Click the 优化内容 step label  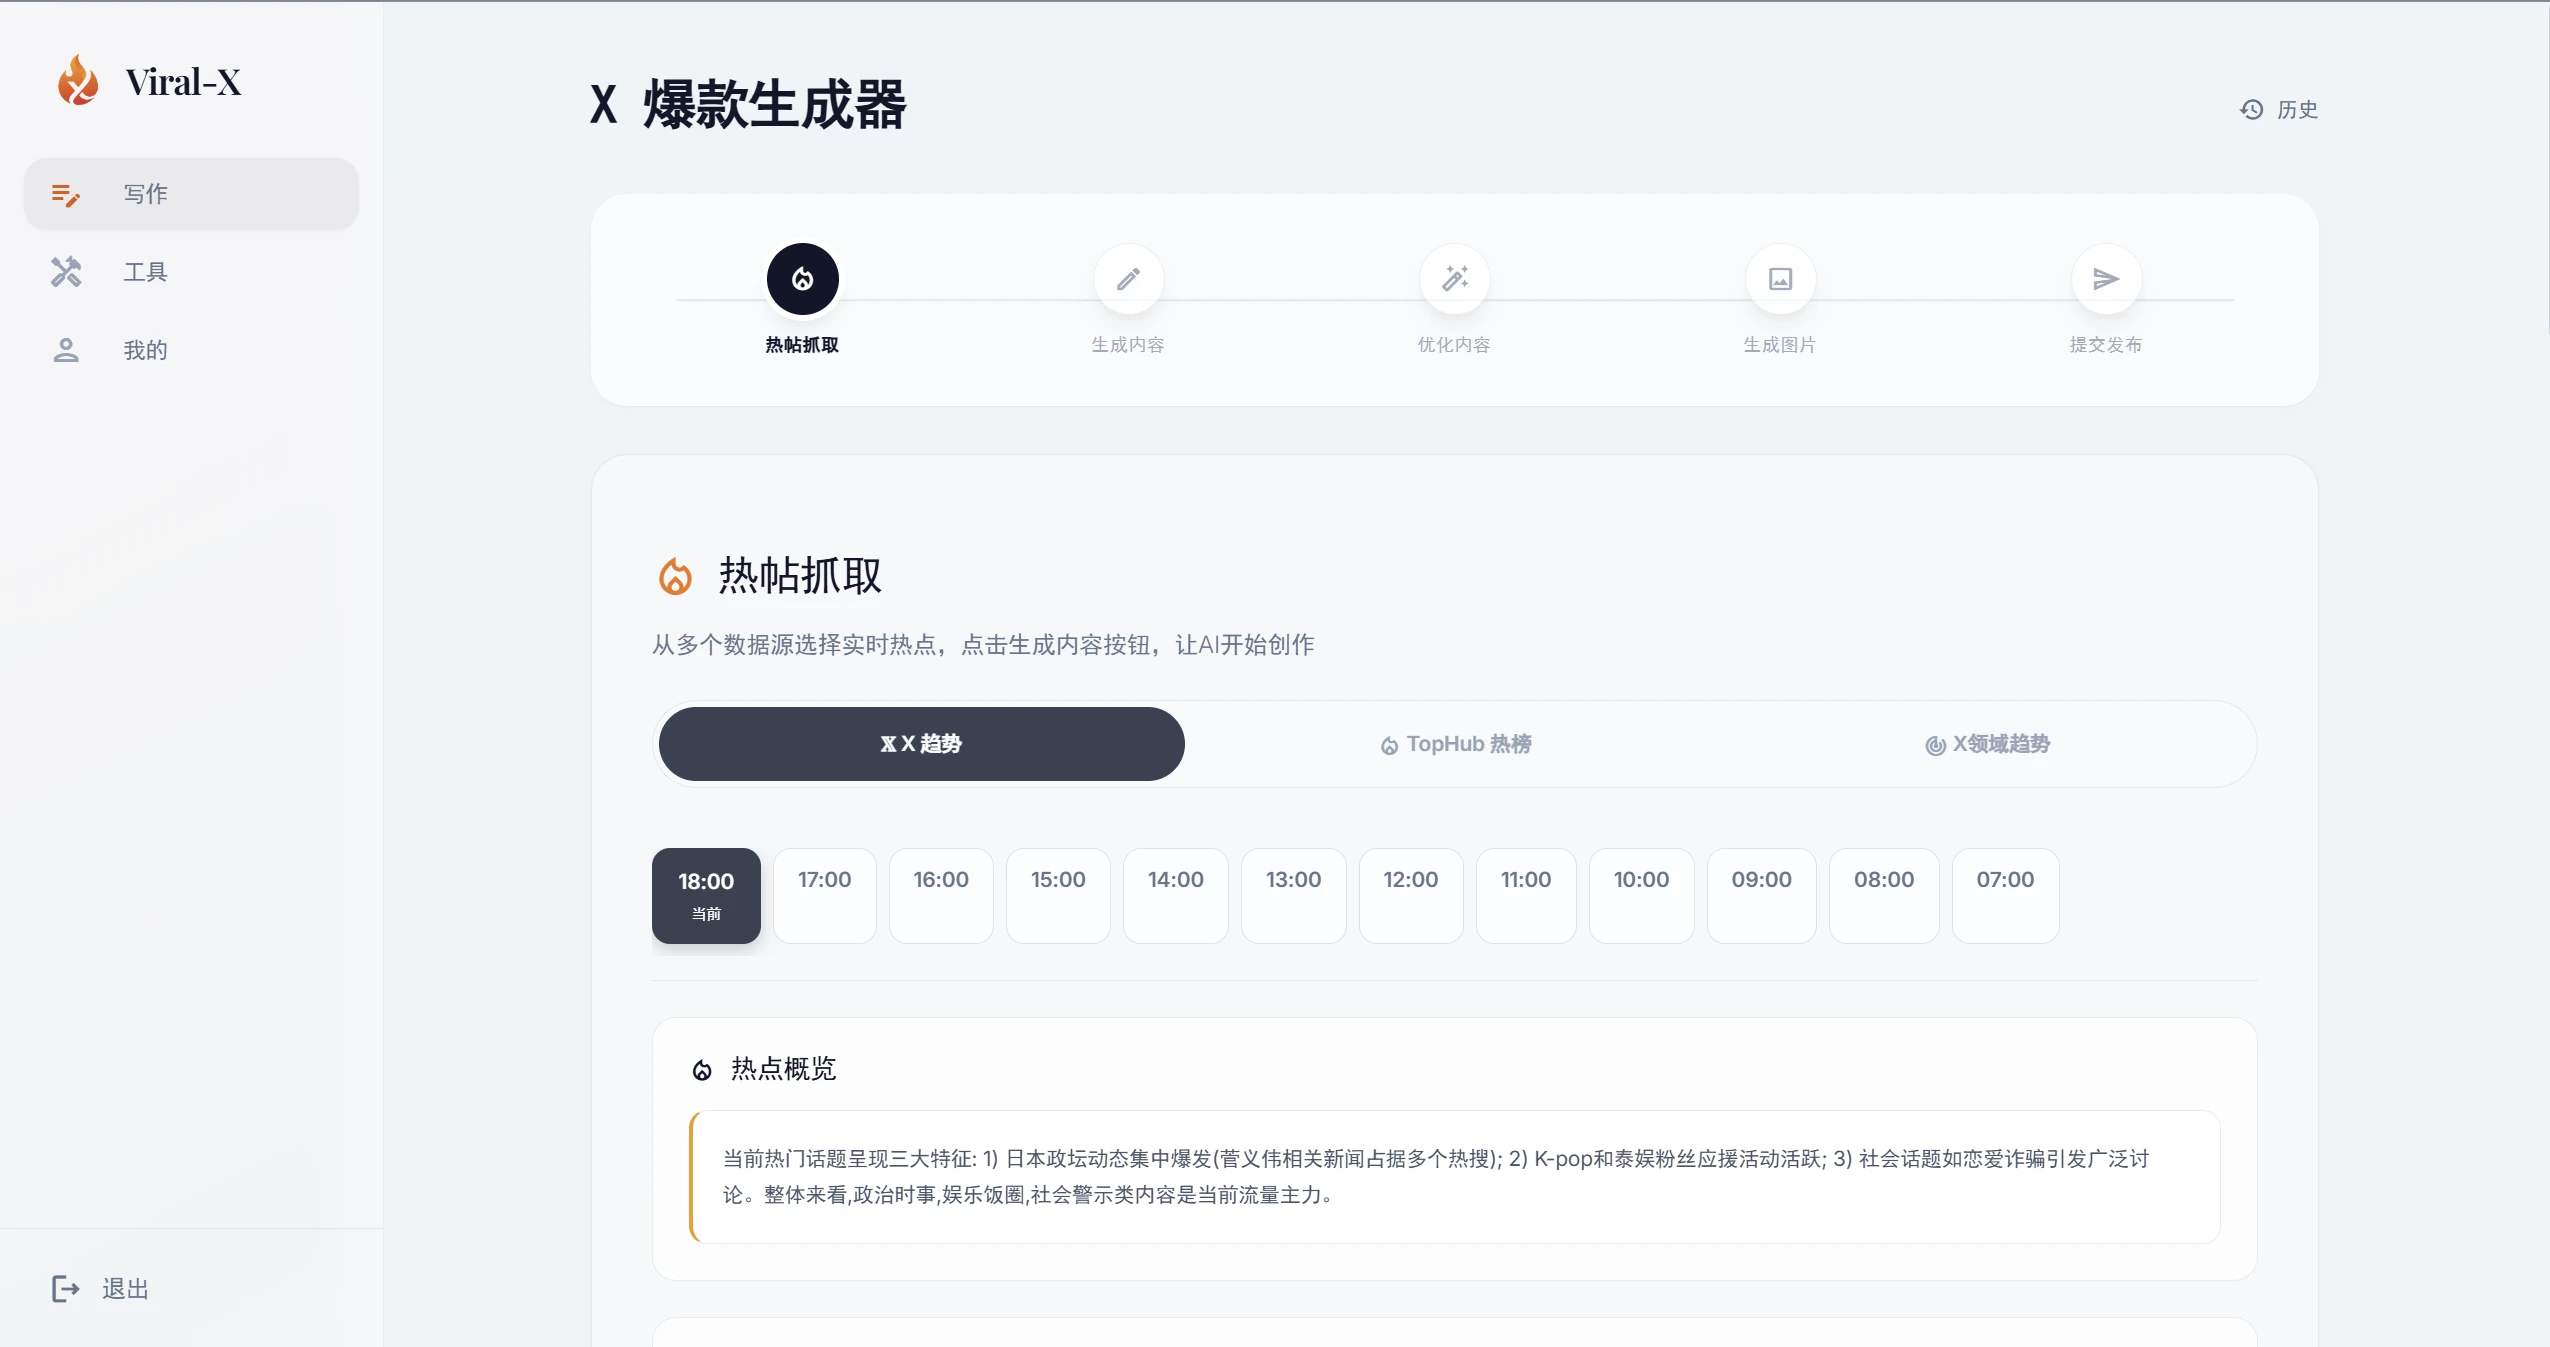[1454, 345]
